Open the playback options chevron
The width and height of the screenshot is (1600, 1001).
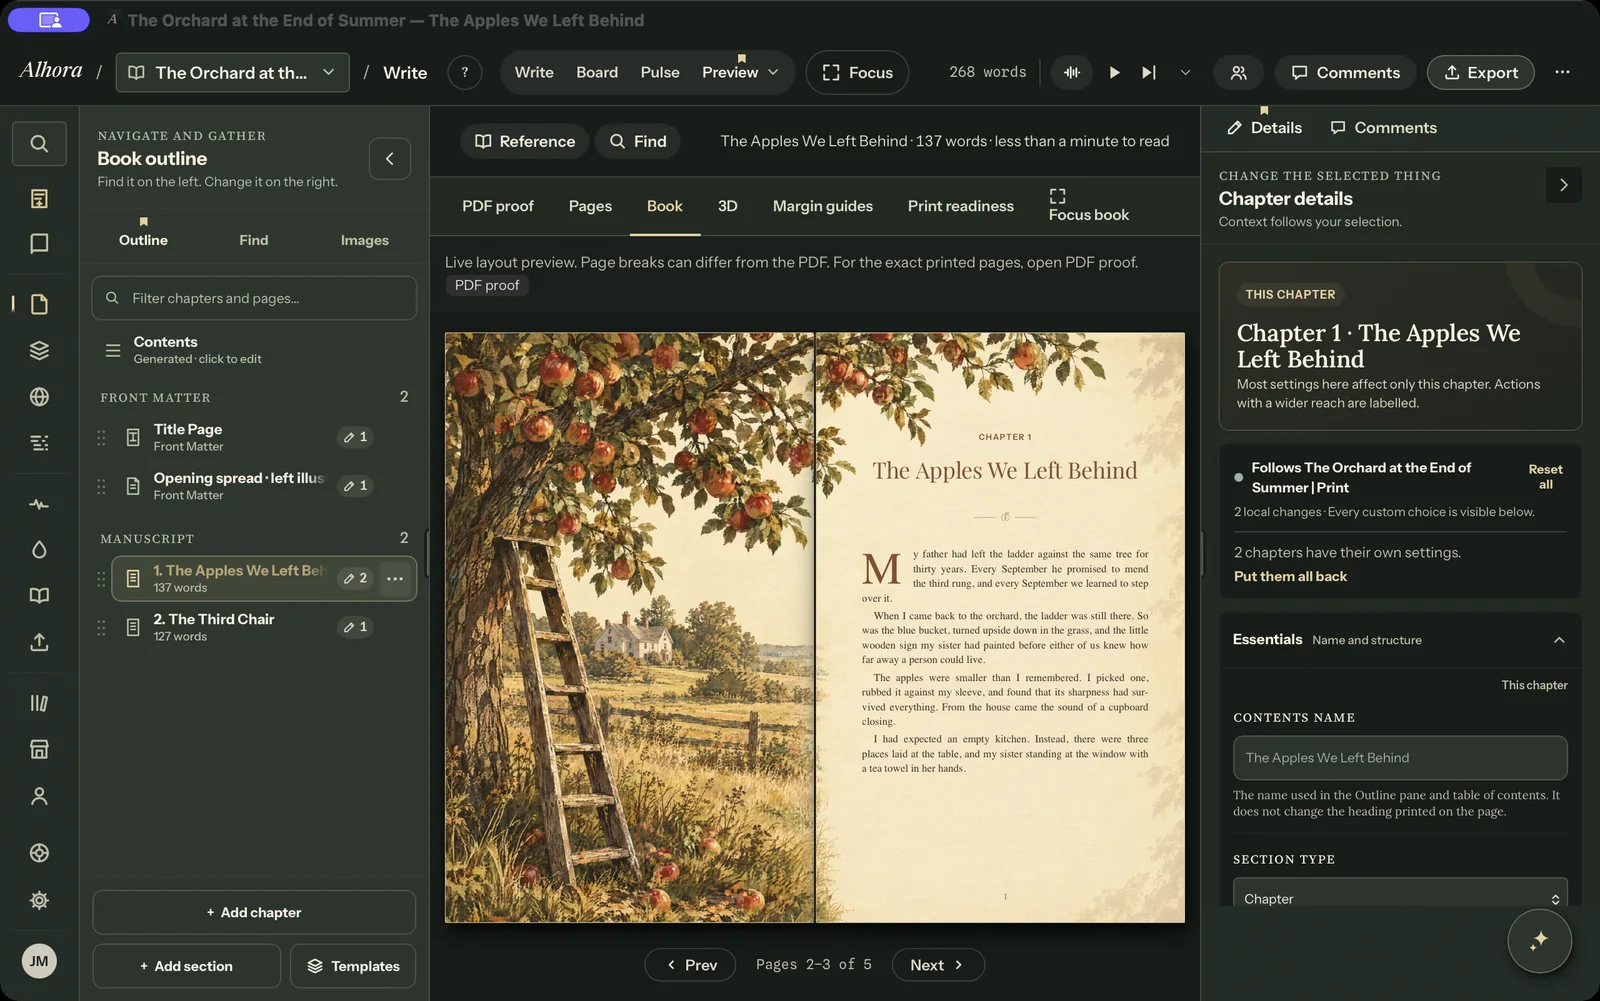click(1185, 73)
